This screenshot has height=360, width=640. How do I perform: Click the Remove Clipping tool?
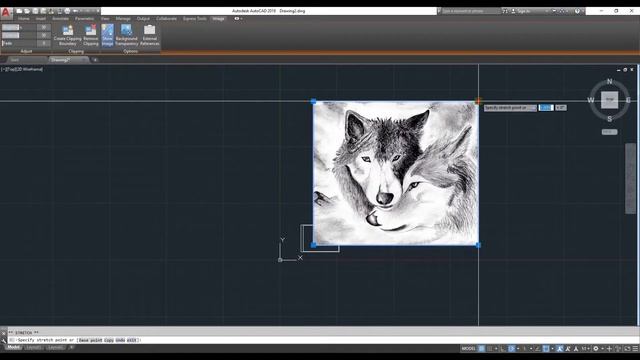91,35
